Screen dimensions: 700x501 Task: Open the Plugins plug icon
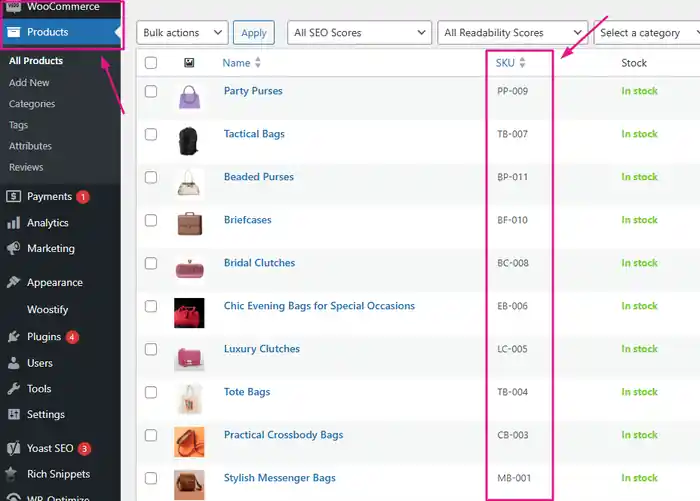tap(13, 336)
